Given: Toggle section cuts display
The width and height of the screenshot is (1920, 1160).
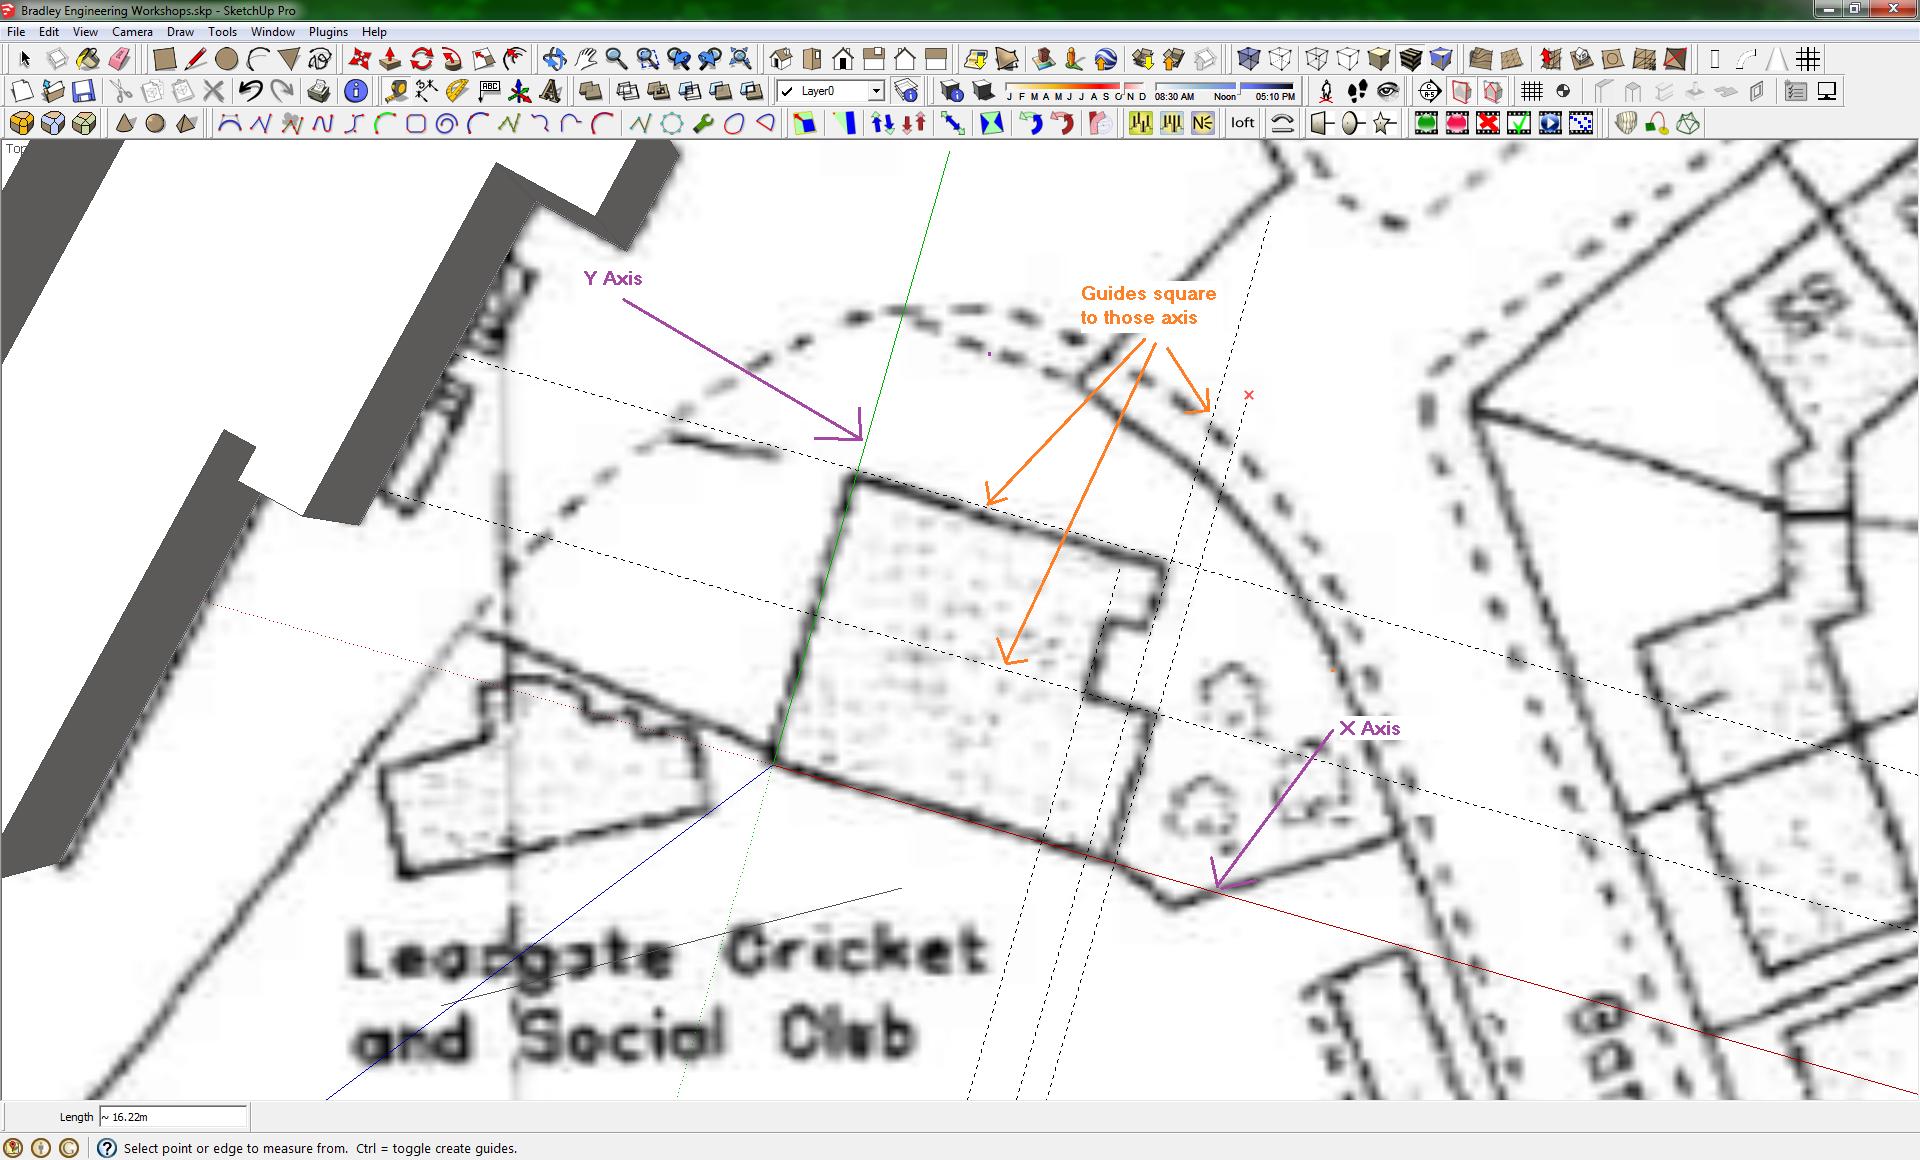Looking at the screenshot, I should (1491, 91).
